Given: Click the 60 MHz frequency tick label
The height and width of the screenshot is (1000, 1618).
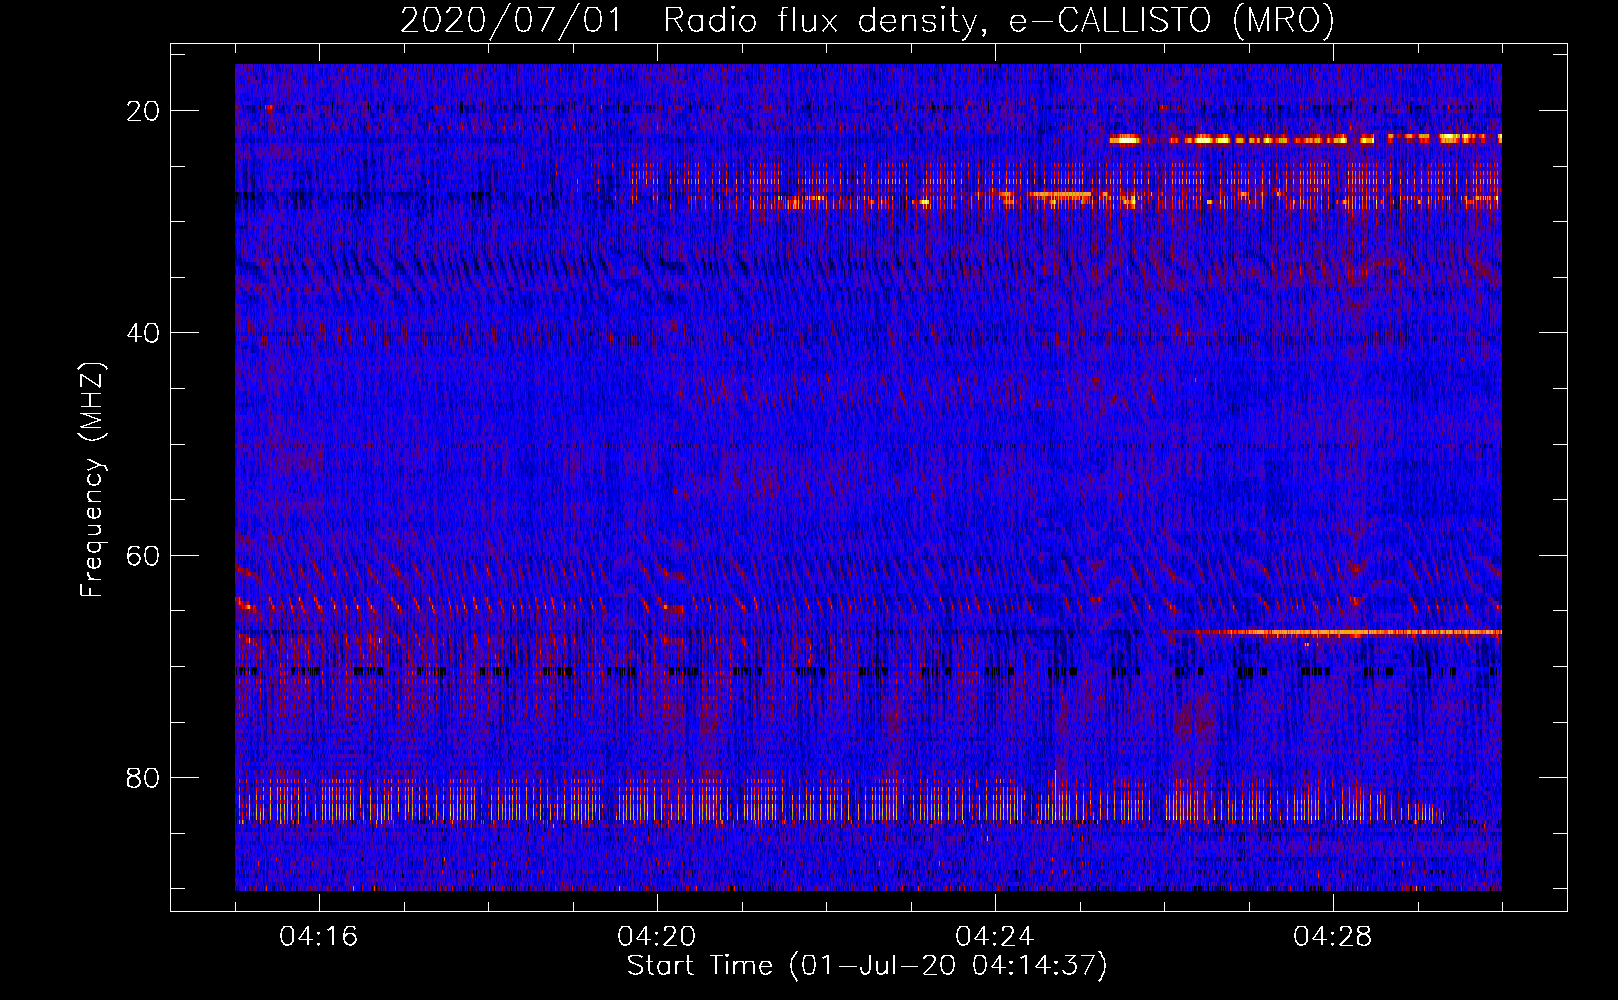Looking at the screenshot, I should [143, 555].
